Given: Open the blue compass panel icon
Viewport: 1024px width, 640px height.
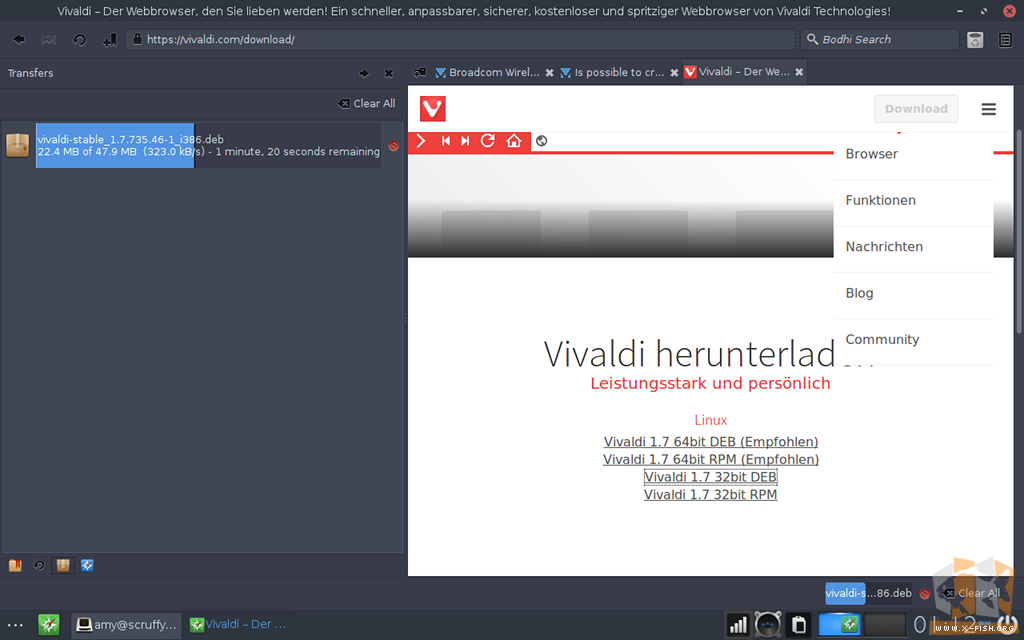Looking at the screenshot, I should point(87,566).
